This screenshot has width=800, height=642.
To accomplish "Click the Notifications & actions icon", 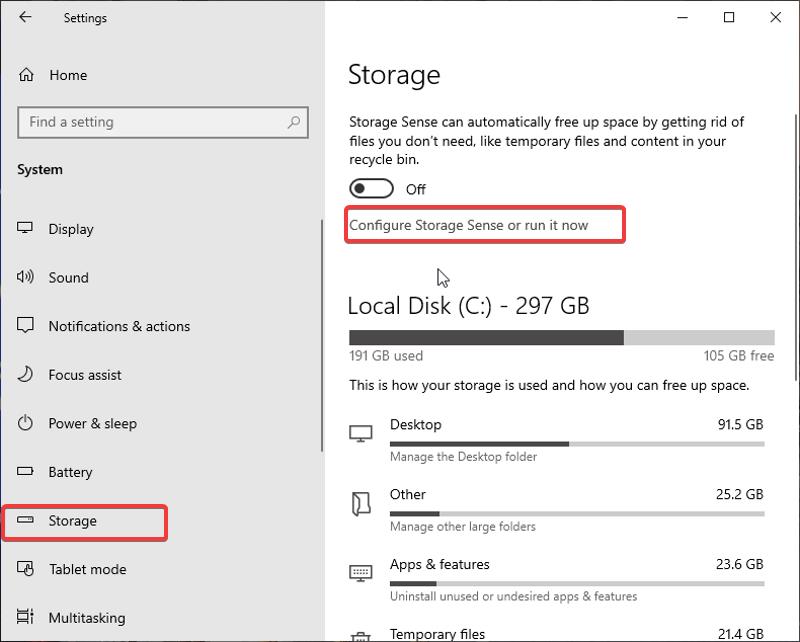I will pos(27,326).
